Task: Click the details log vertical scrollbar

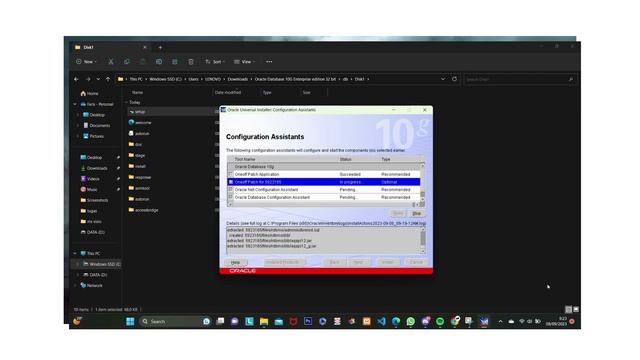Action: (423, 241)
